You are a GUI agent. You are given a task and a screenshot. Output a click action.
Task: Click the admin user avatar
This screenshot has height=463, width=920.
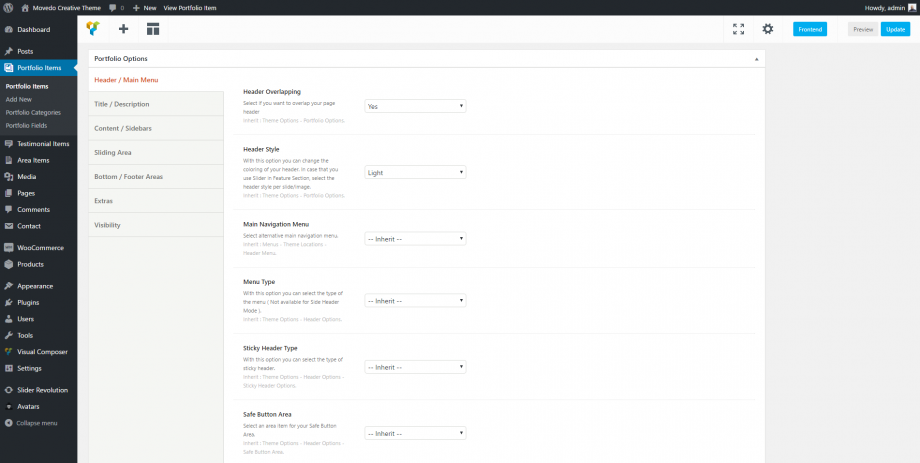coord(911,6)
